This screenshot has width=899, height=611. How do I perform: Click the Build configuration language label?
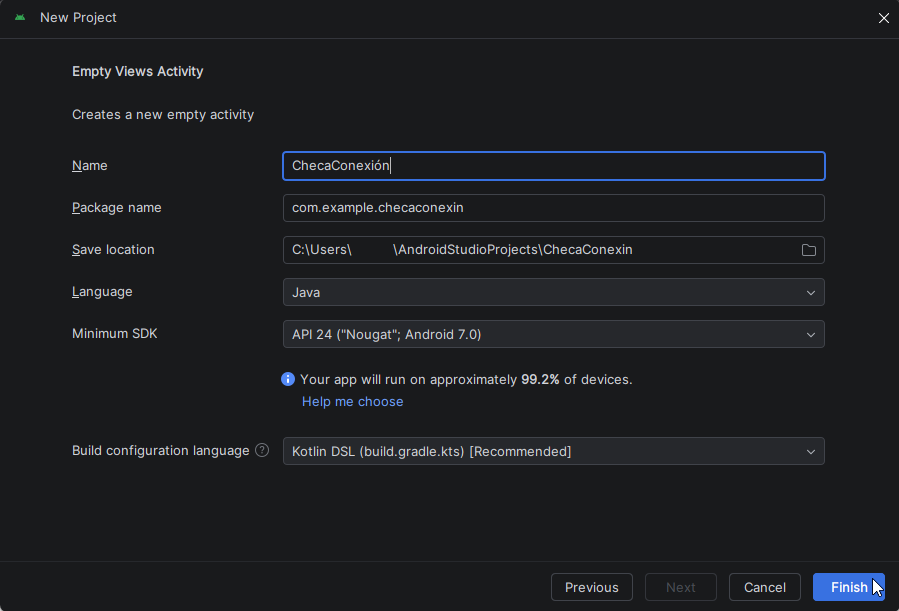pos(161,451)
